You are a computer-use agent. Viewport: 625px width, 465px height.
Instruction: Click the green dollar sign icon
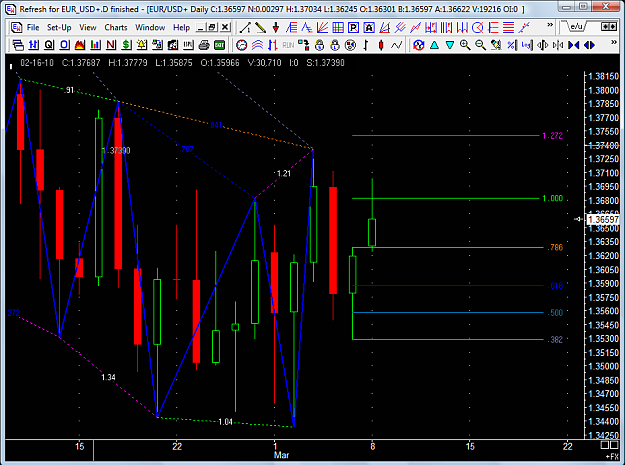[126, 45]
